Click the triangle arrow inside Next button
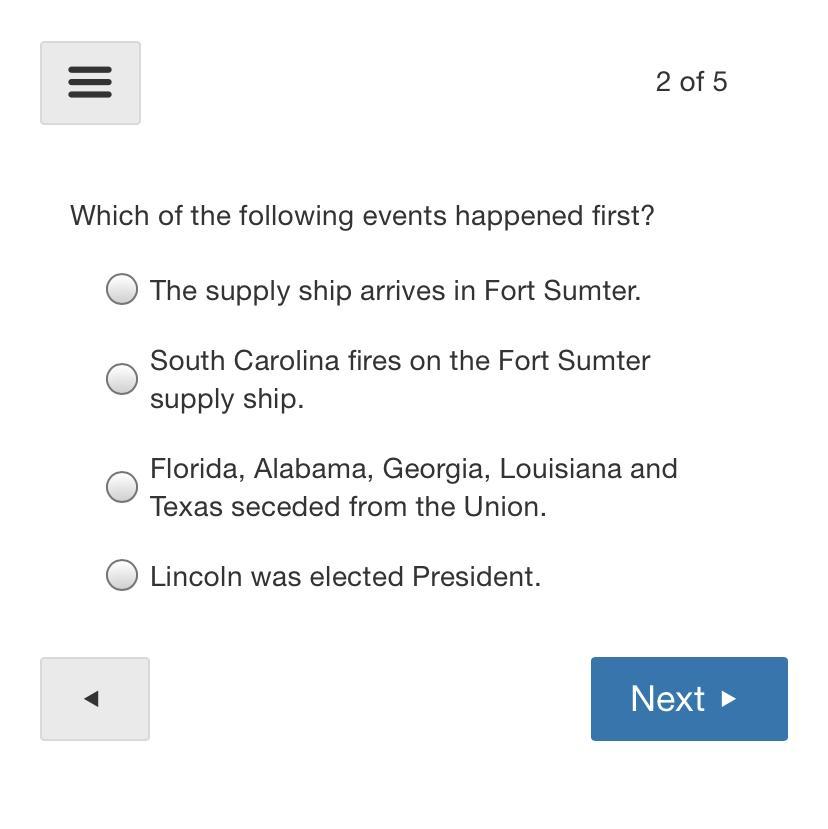This screenshot has width=828, height=829. click(x=729, y=699)
